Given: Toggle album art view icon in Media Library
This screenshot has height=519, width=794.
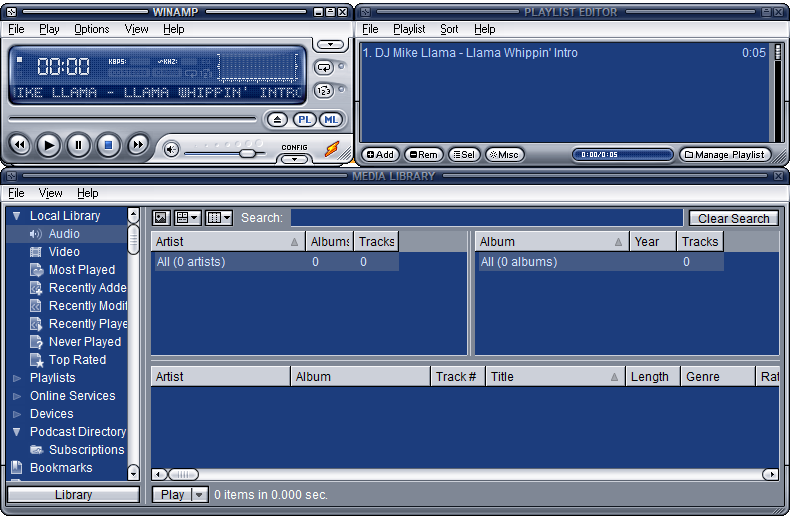Looking at the screenshot, I should pyautogui.click(x=161, y=218).
